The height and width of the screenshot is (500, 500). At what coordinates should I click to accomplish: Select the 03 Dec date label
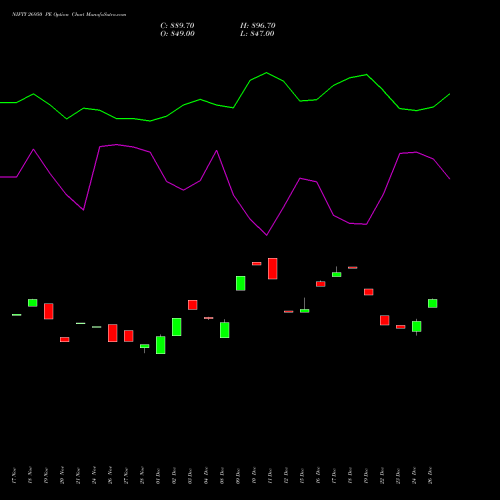pos(190,476)
